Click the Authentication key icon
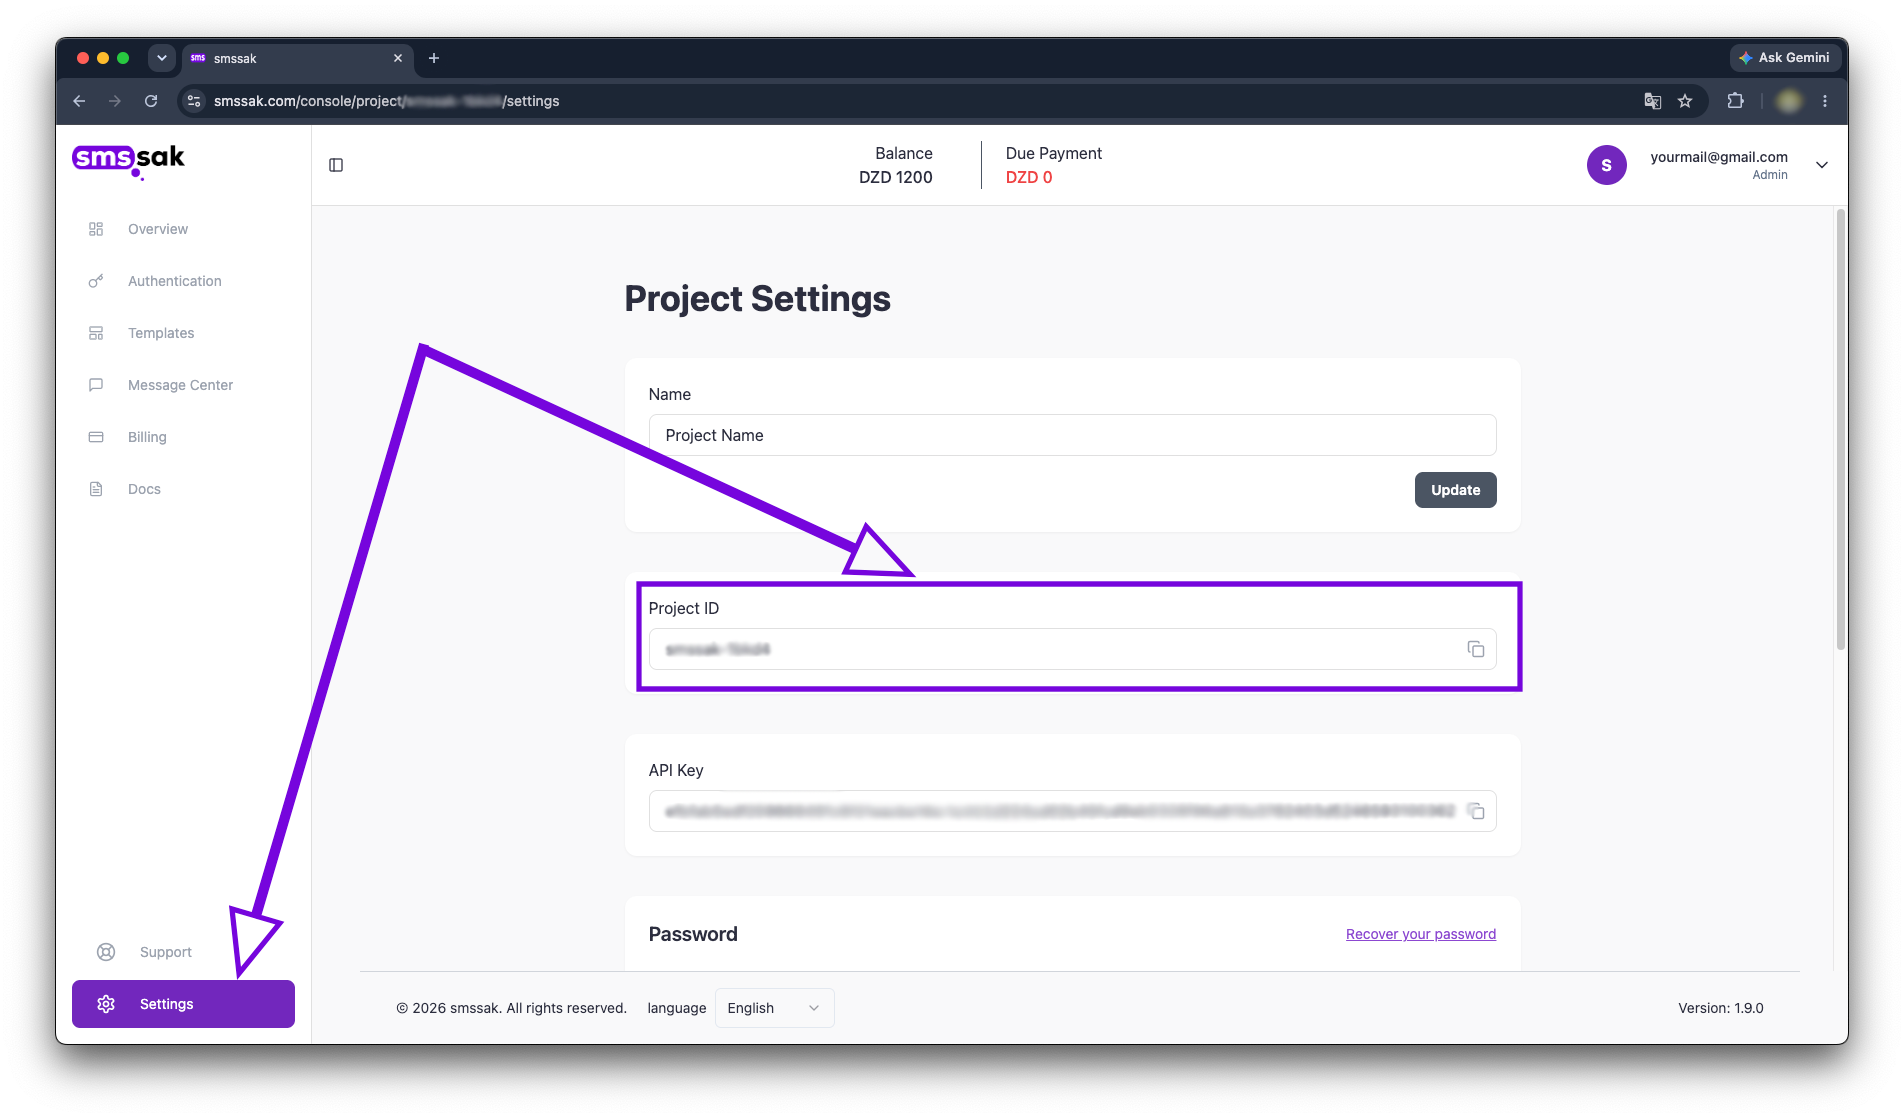The height and width of the screenshot is (1118, 1904). (x=96, y=281)
